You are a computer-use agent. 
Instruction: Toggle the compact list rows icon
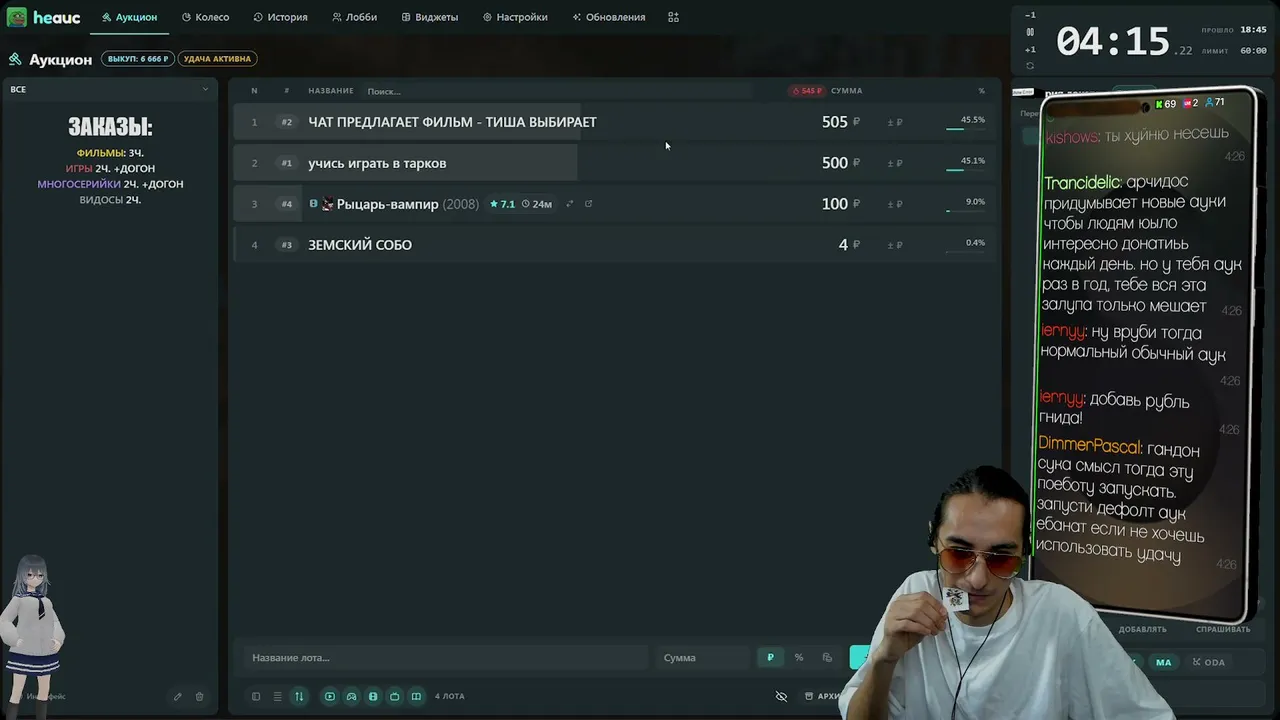[277, 696]
